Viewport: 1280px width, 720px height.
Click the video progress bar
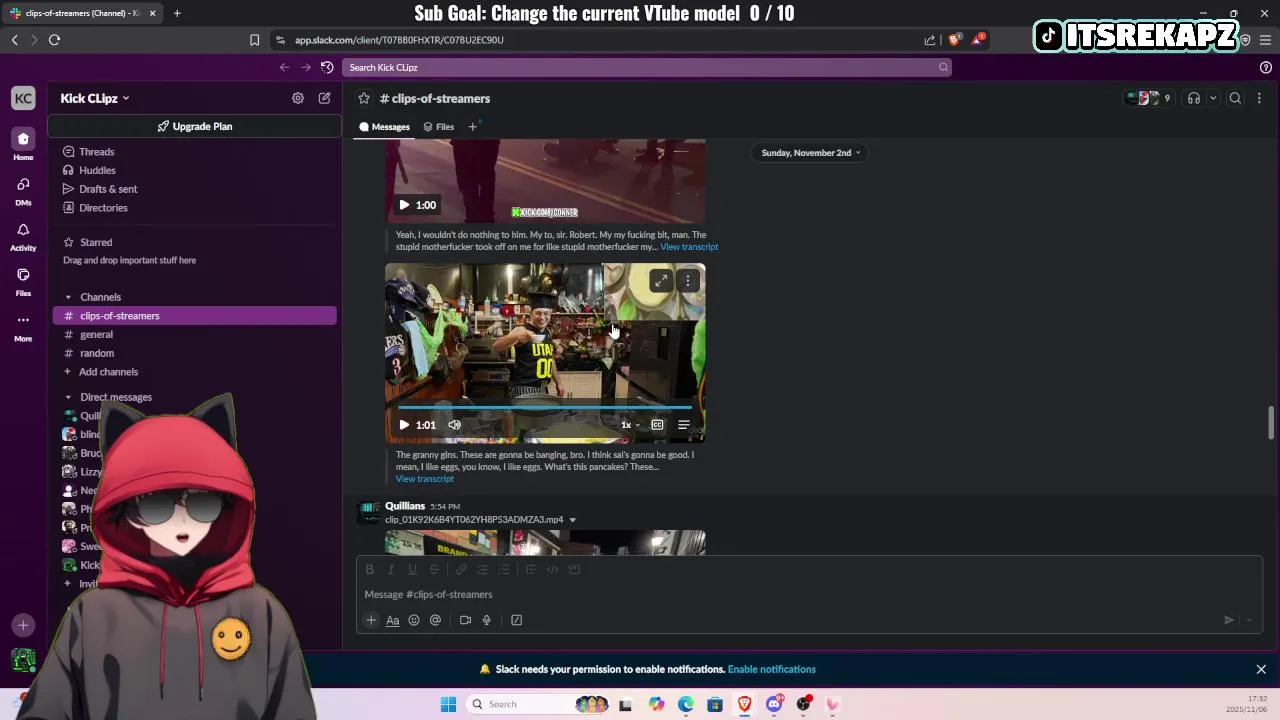click(x=545, y=407)
